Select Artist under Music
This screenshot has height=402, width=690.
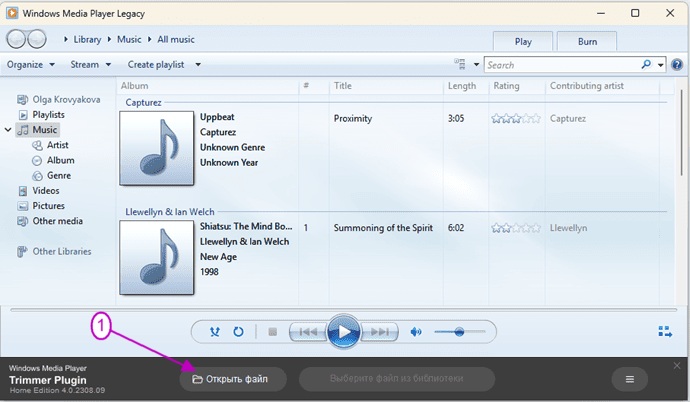(50, 145)
